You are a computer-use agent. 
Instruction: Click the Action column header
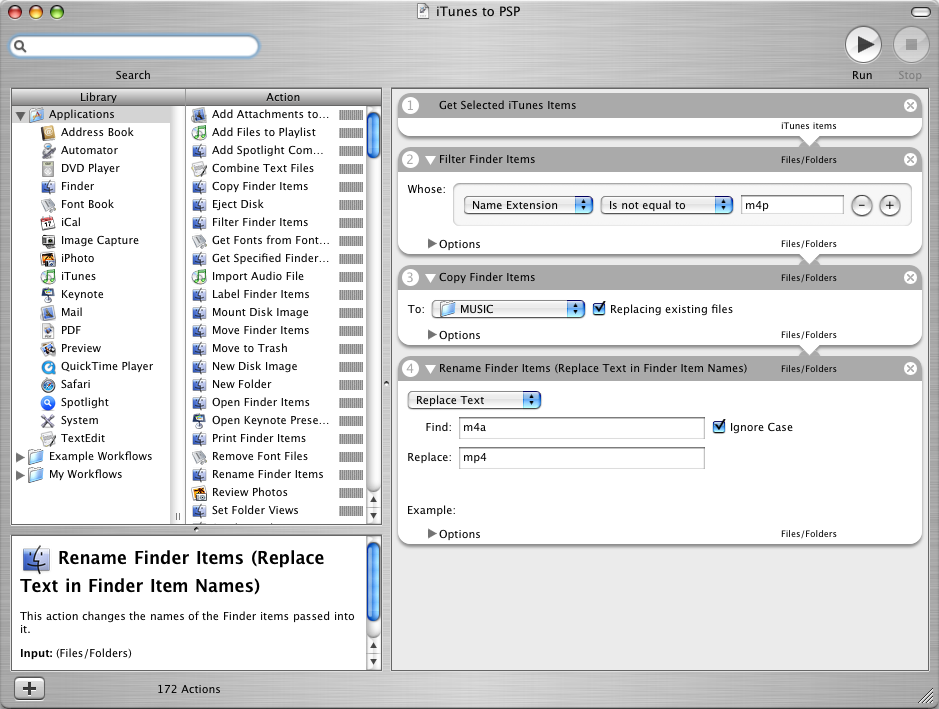tap(283, 97)
